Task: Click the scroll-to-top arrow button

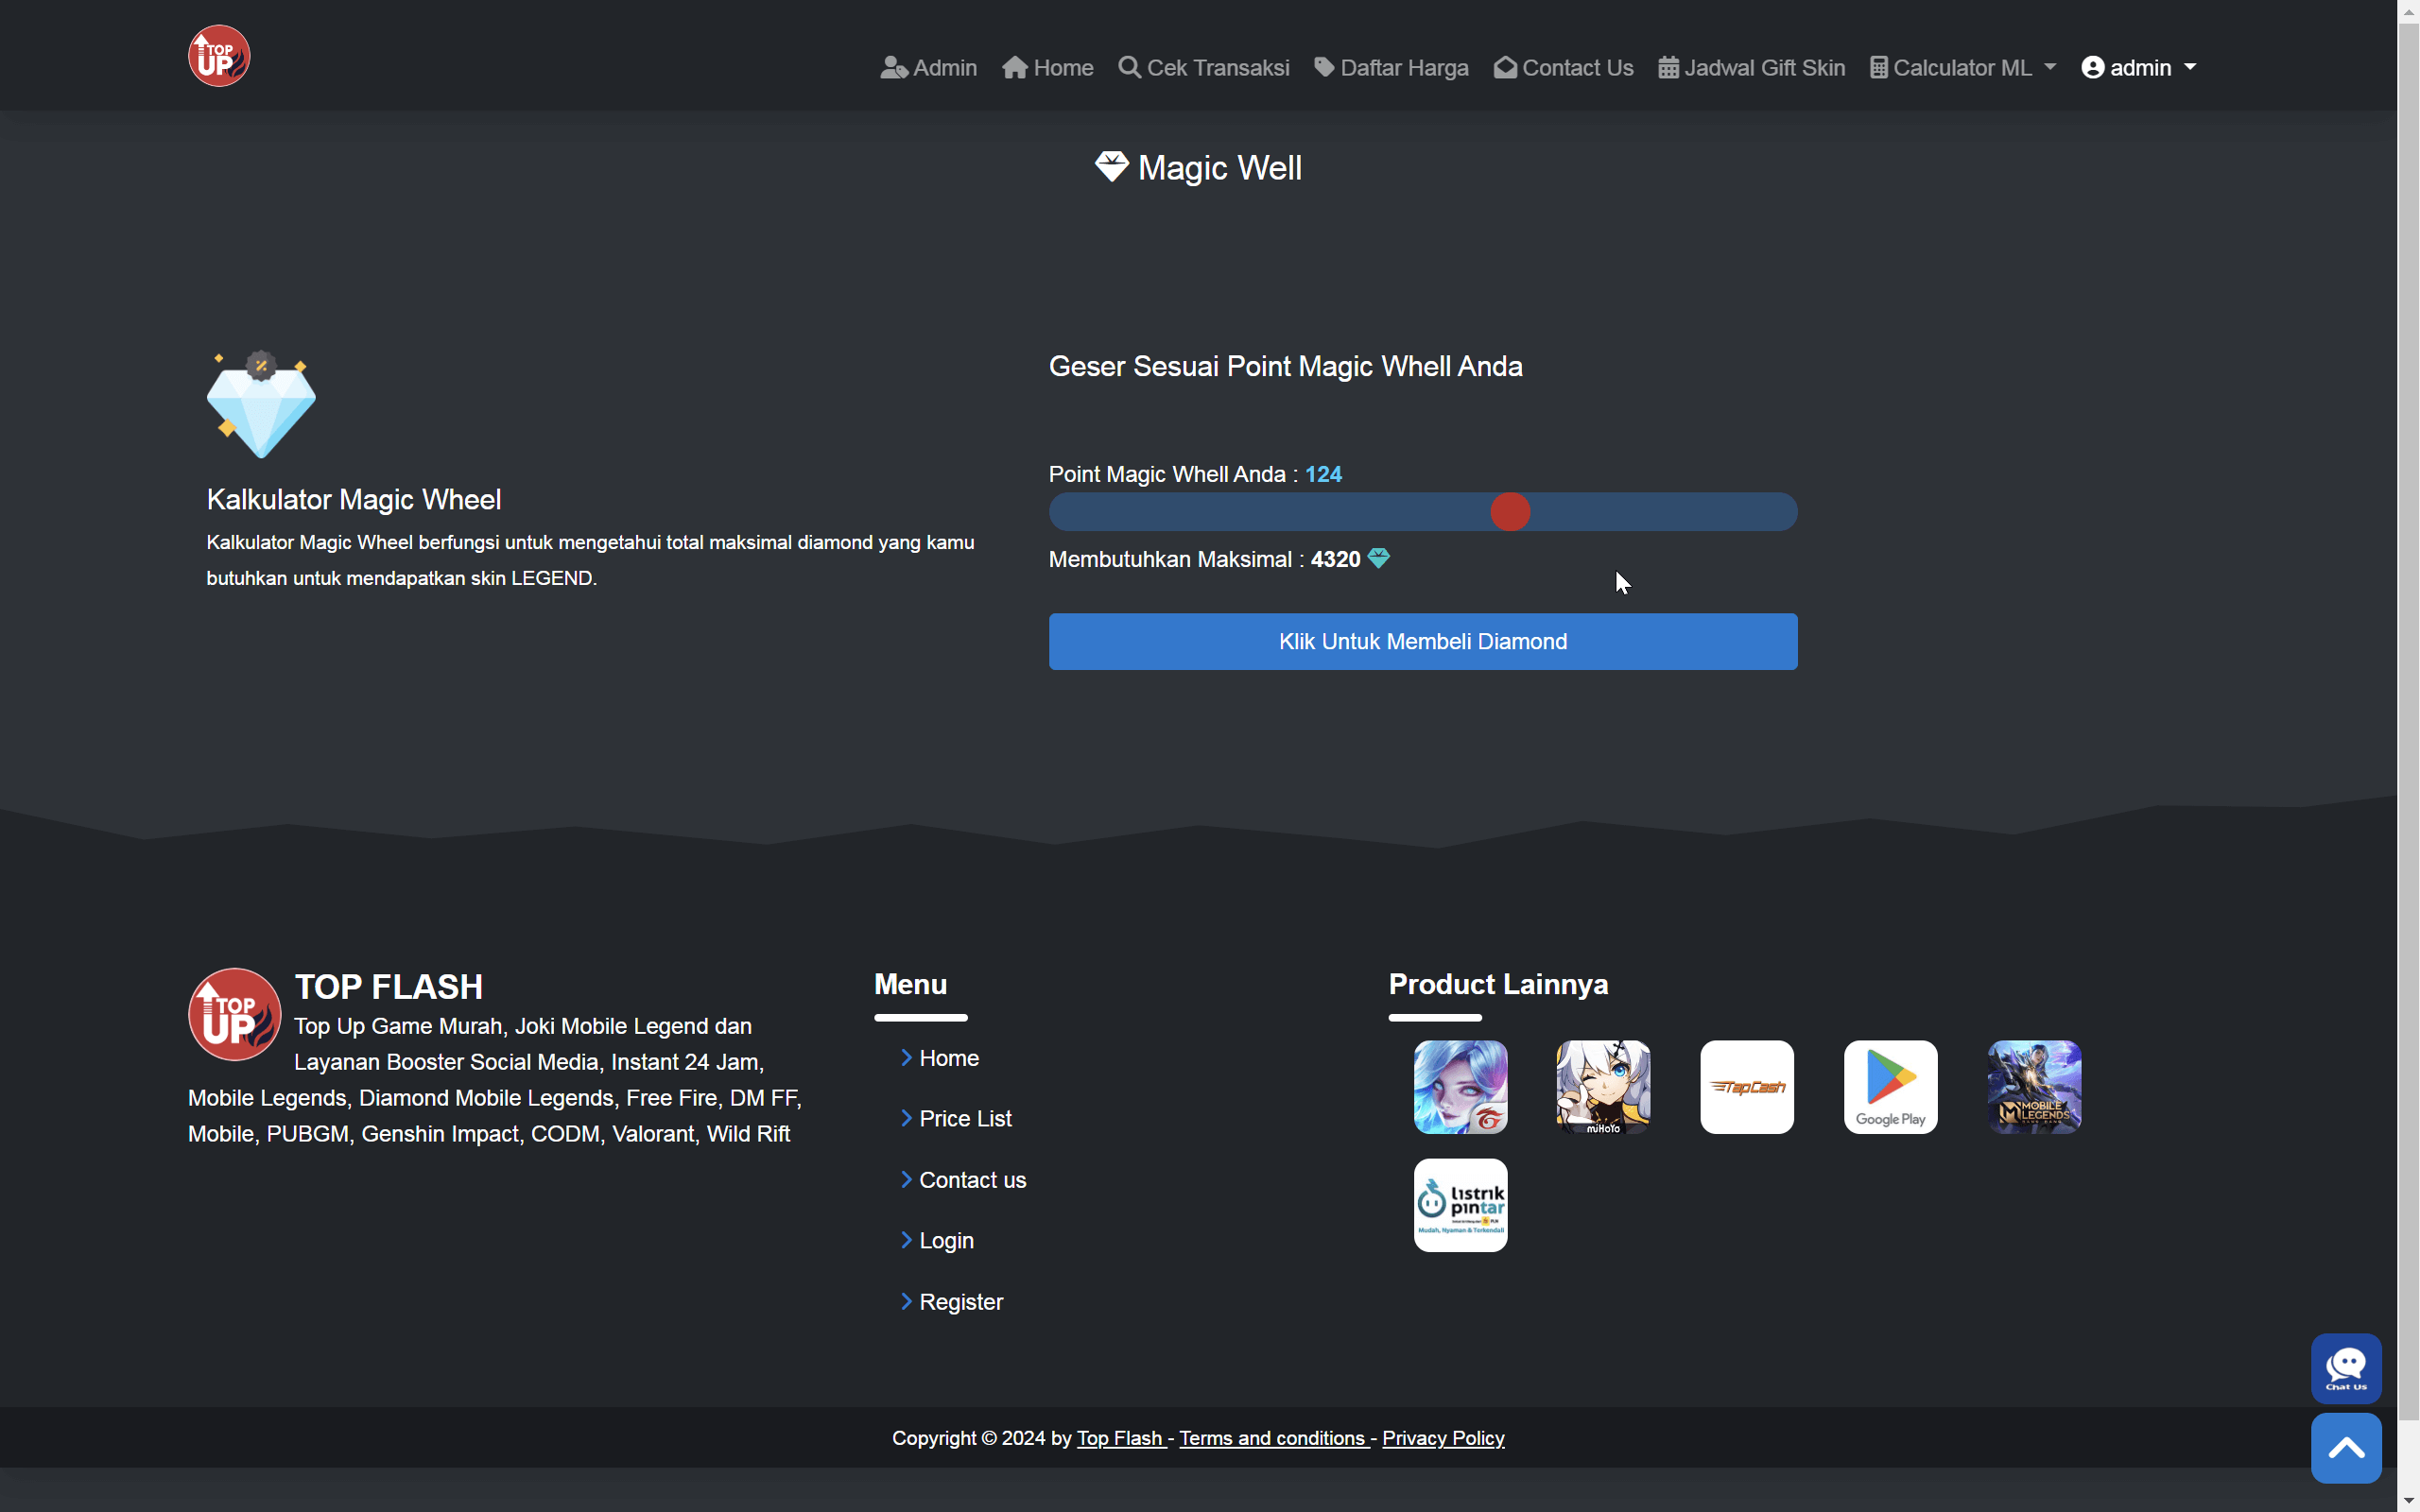Action: [x=2346, y=1447]
